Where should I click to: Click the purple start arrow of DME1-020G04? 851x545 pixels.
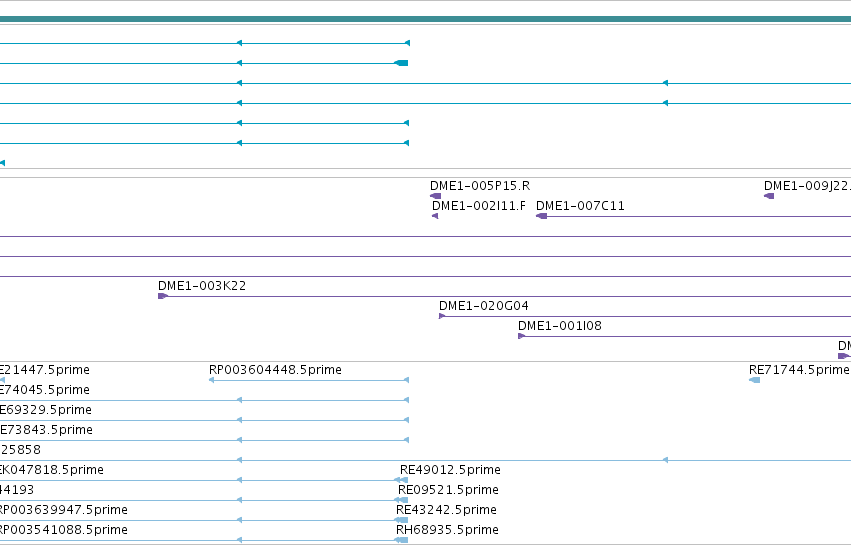(x=442, y=316)
